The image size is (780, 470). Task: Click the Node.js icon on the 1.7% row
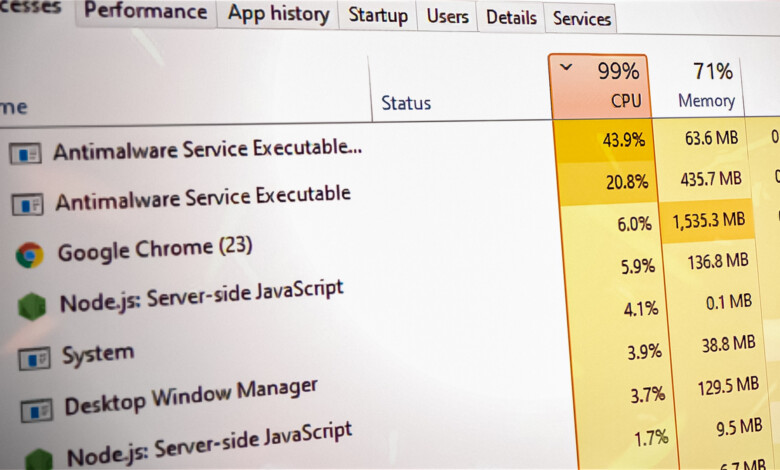[39, 460]
